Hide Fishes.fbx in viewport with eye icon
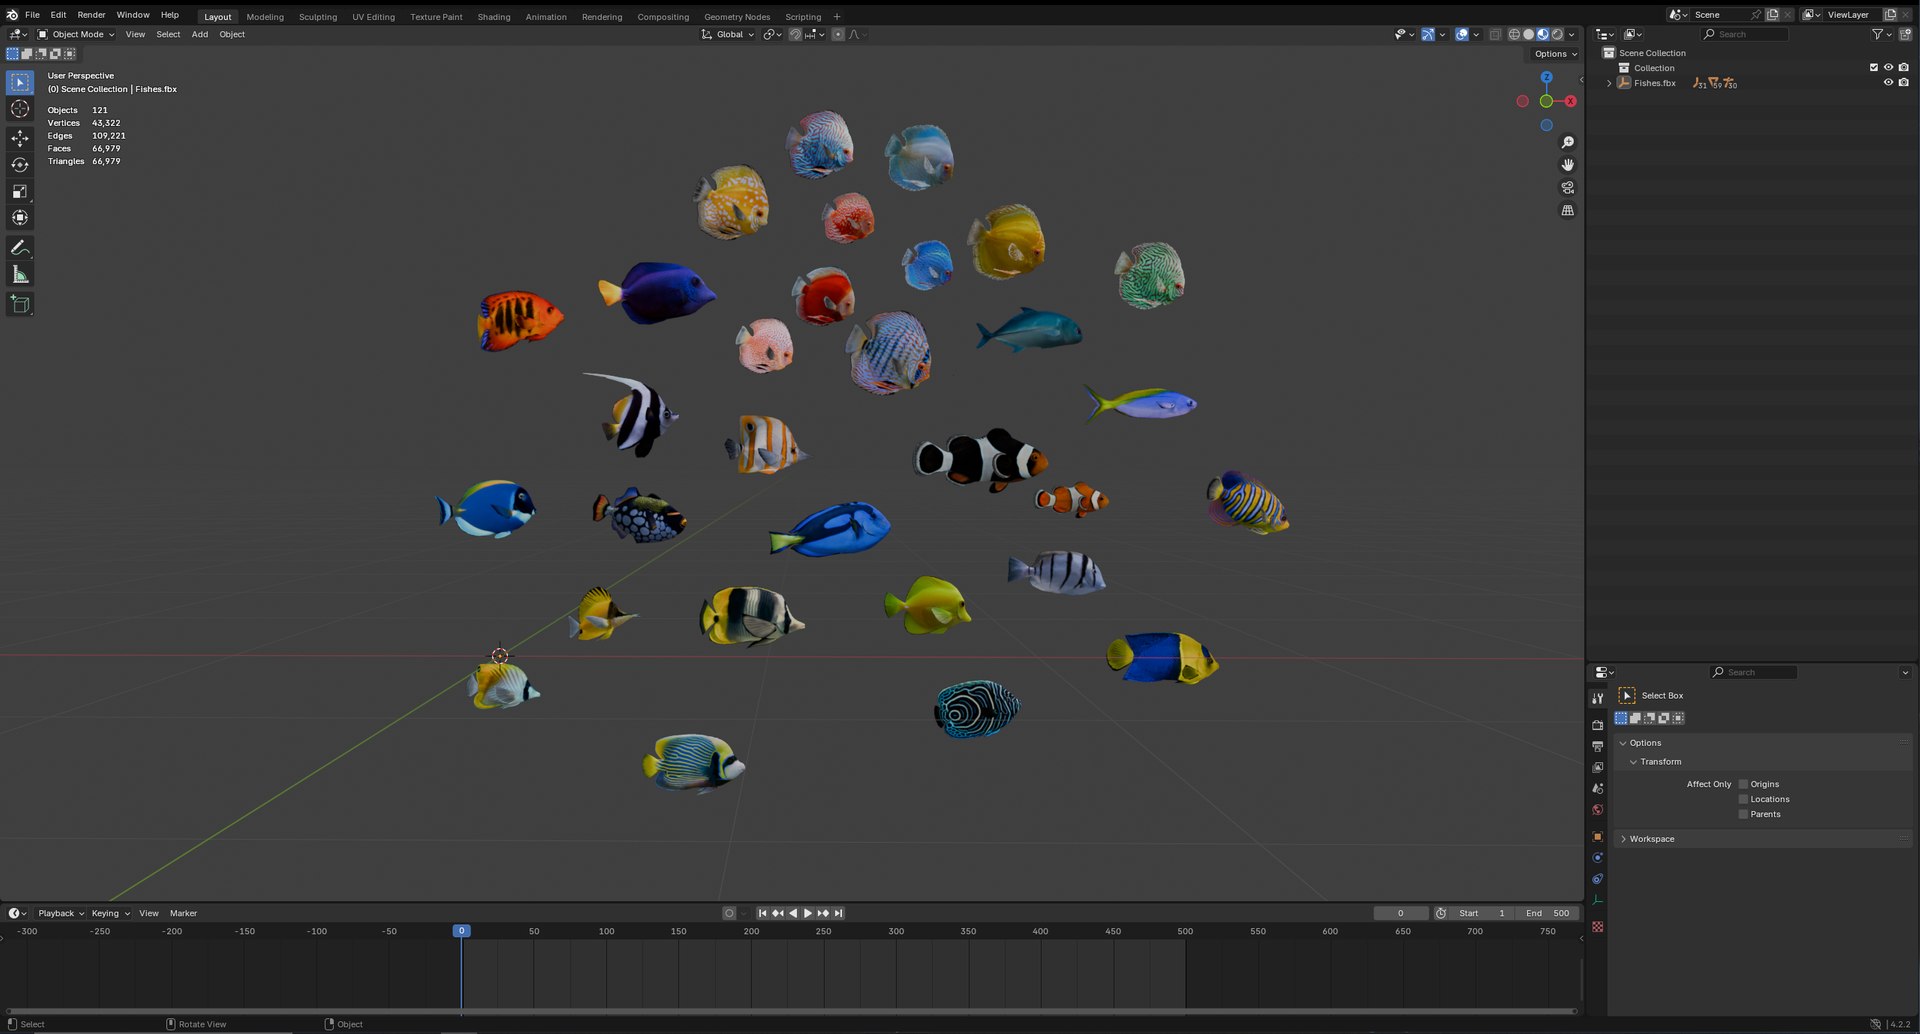 coord(1888,83)
